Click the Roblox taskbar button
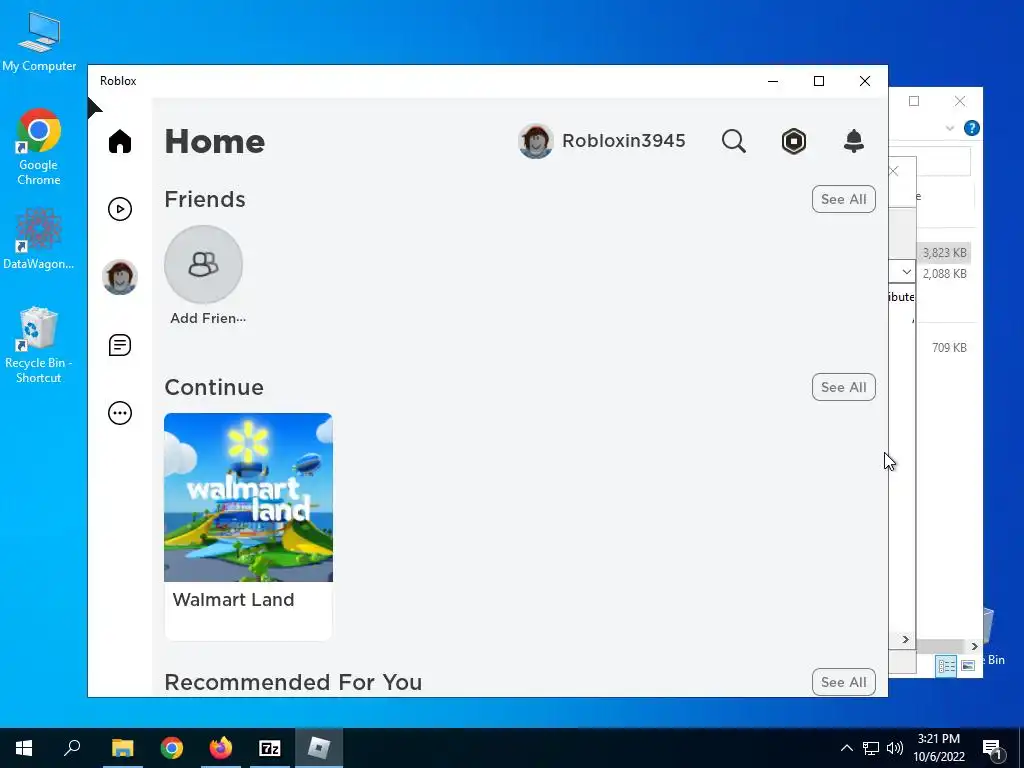The image size is (1024, 768). point(319,748)
